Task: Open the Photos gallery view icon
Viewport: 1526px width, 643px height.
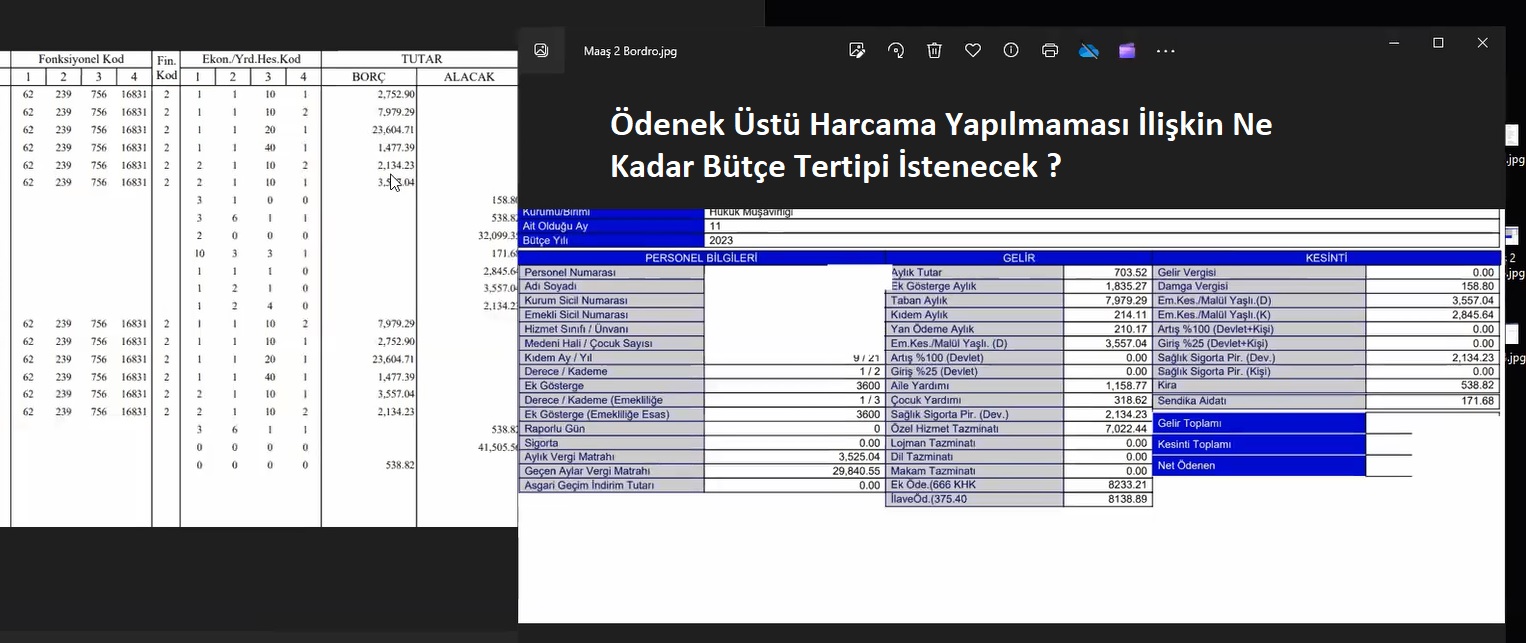Action: pyautogui.click(x=541, y=50)
